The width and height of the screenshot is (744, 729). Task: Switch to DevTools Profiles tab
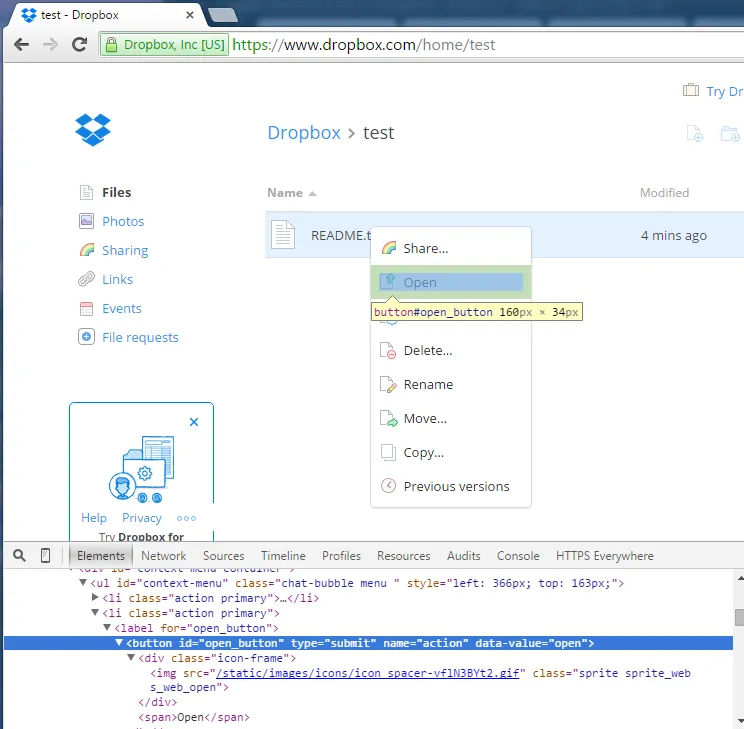tap(341, 556)
